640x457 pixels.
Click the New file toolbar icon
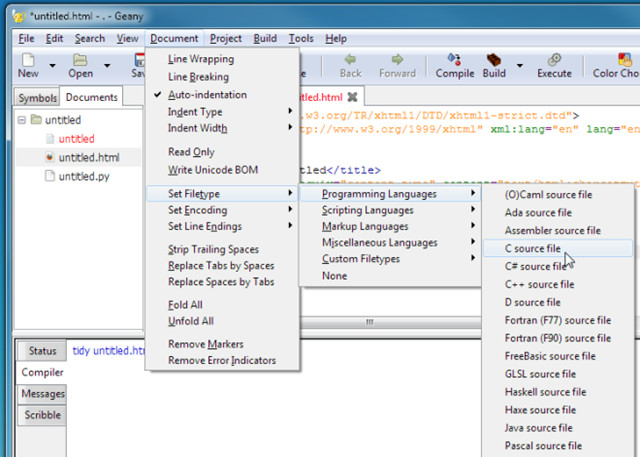pos(28,60)
